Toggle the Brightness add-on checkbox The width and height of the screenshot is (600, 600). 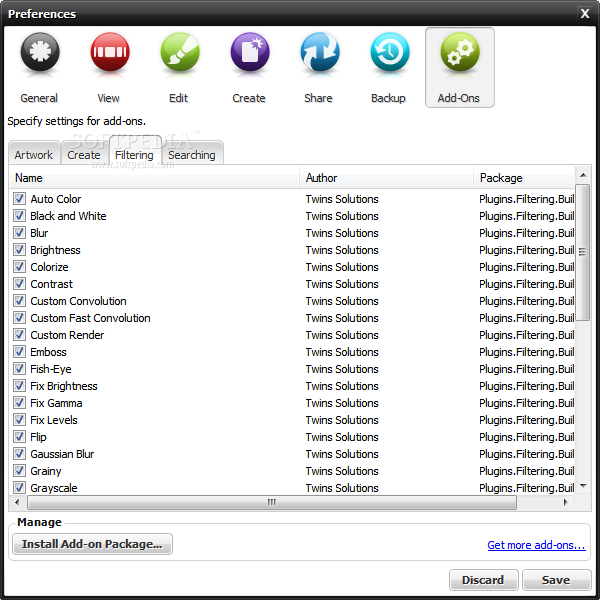click(x=20, y=249)
